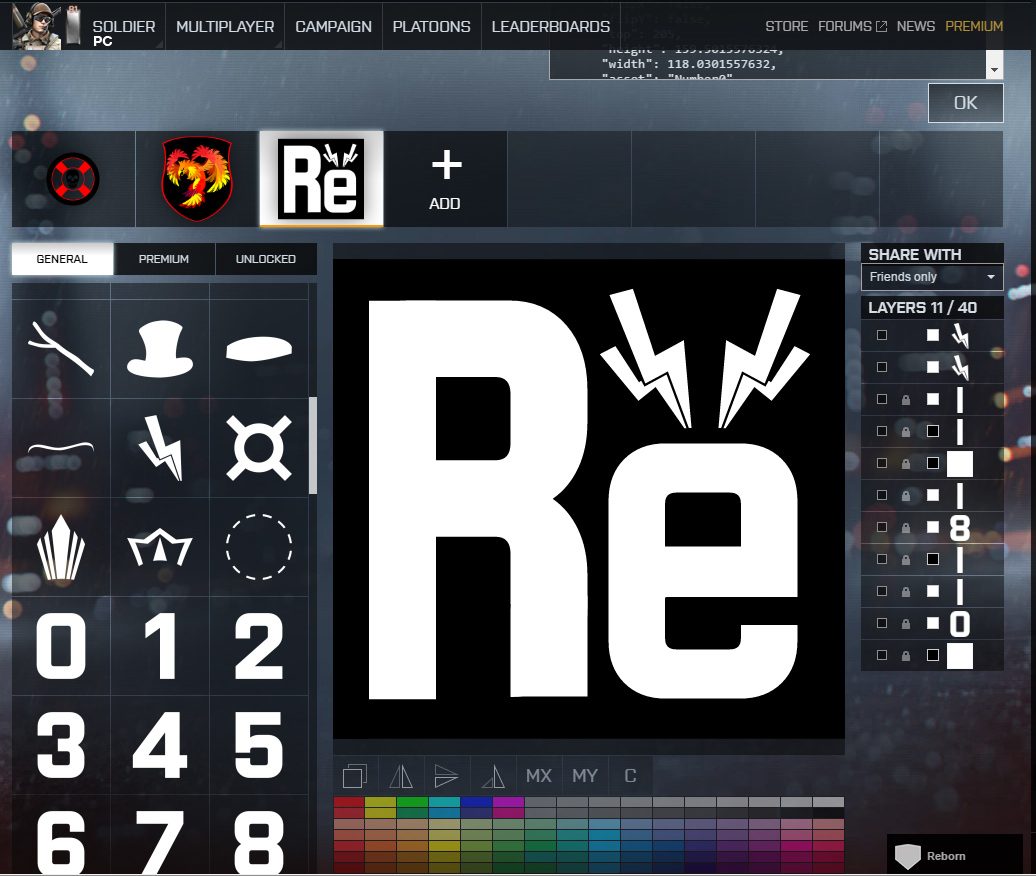Pick the top hat shape
The image size is (1036, 876).
coord(160,348)
